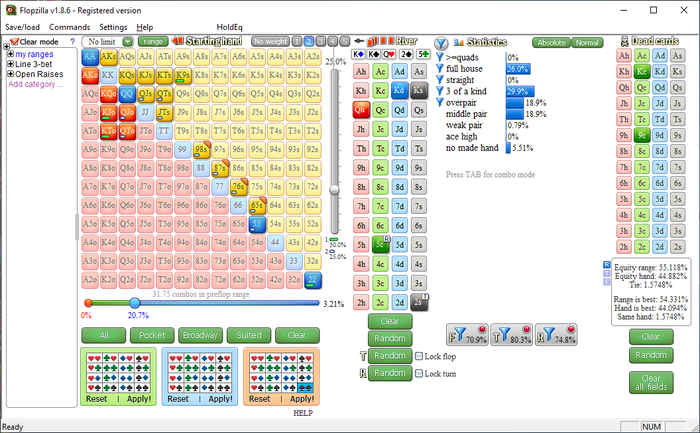
Task: Click Clear all fields button
Action: (x=651, y=383)
